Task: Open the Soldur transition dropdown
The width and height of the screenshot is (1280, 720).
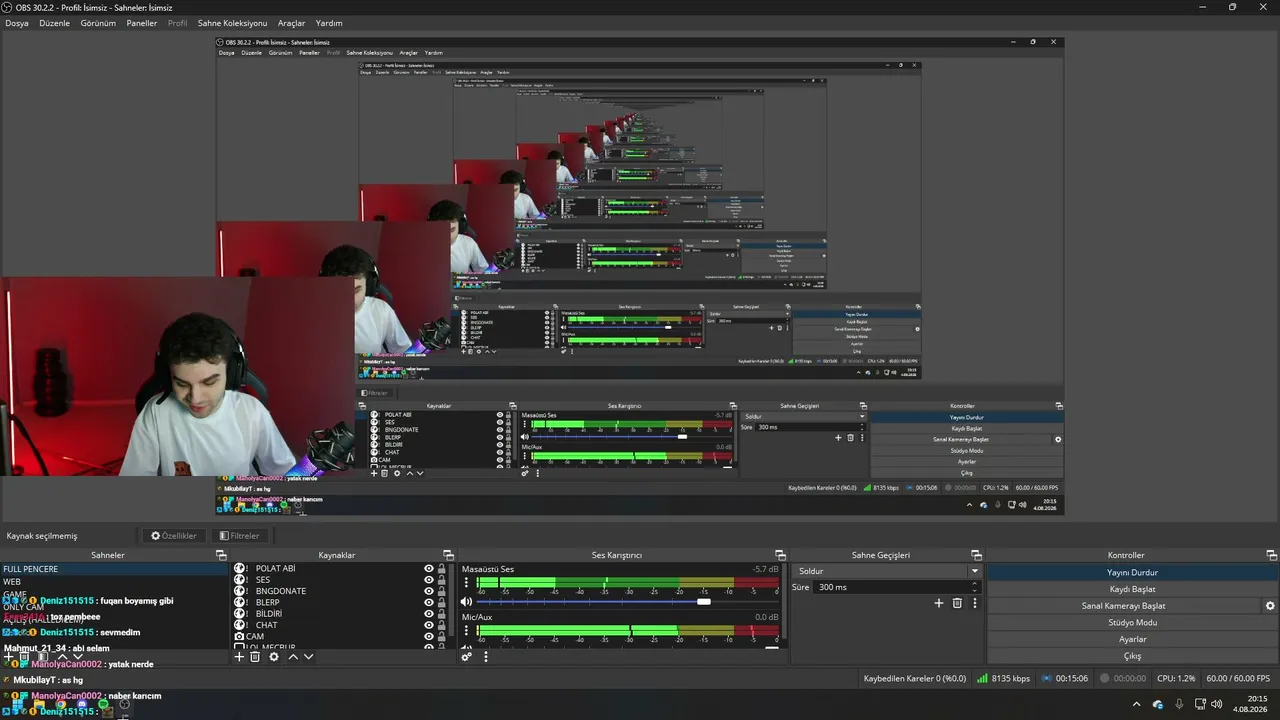Action: pos(887,571)
